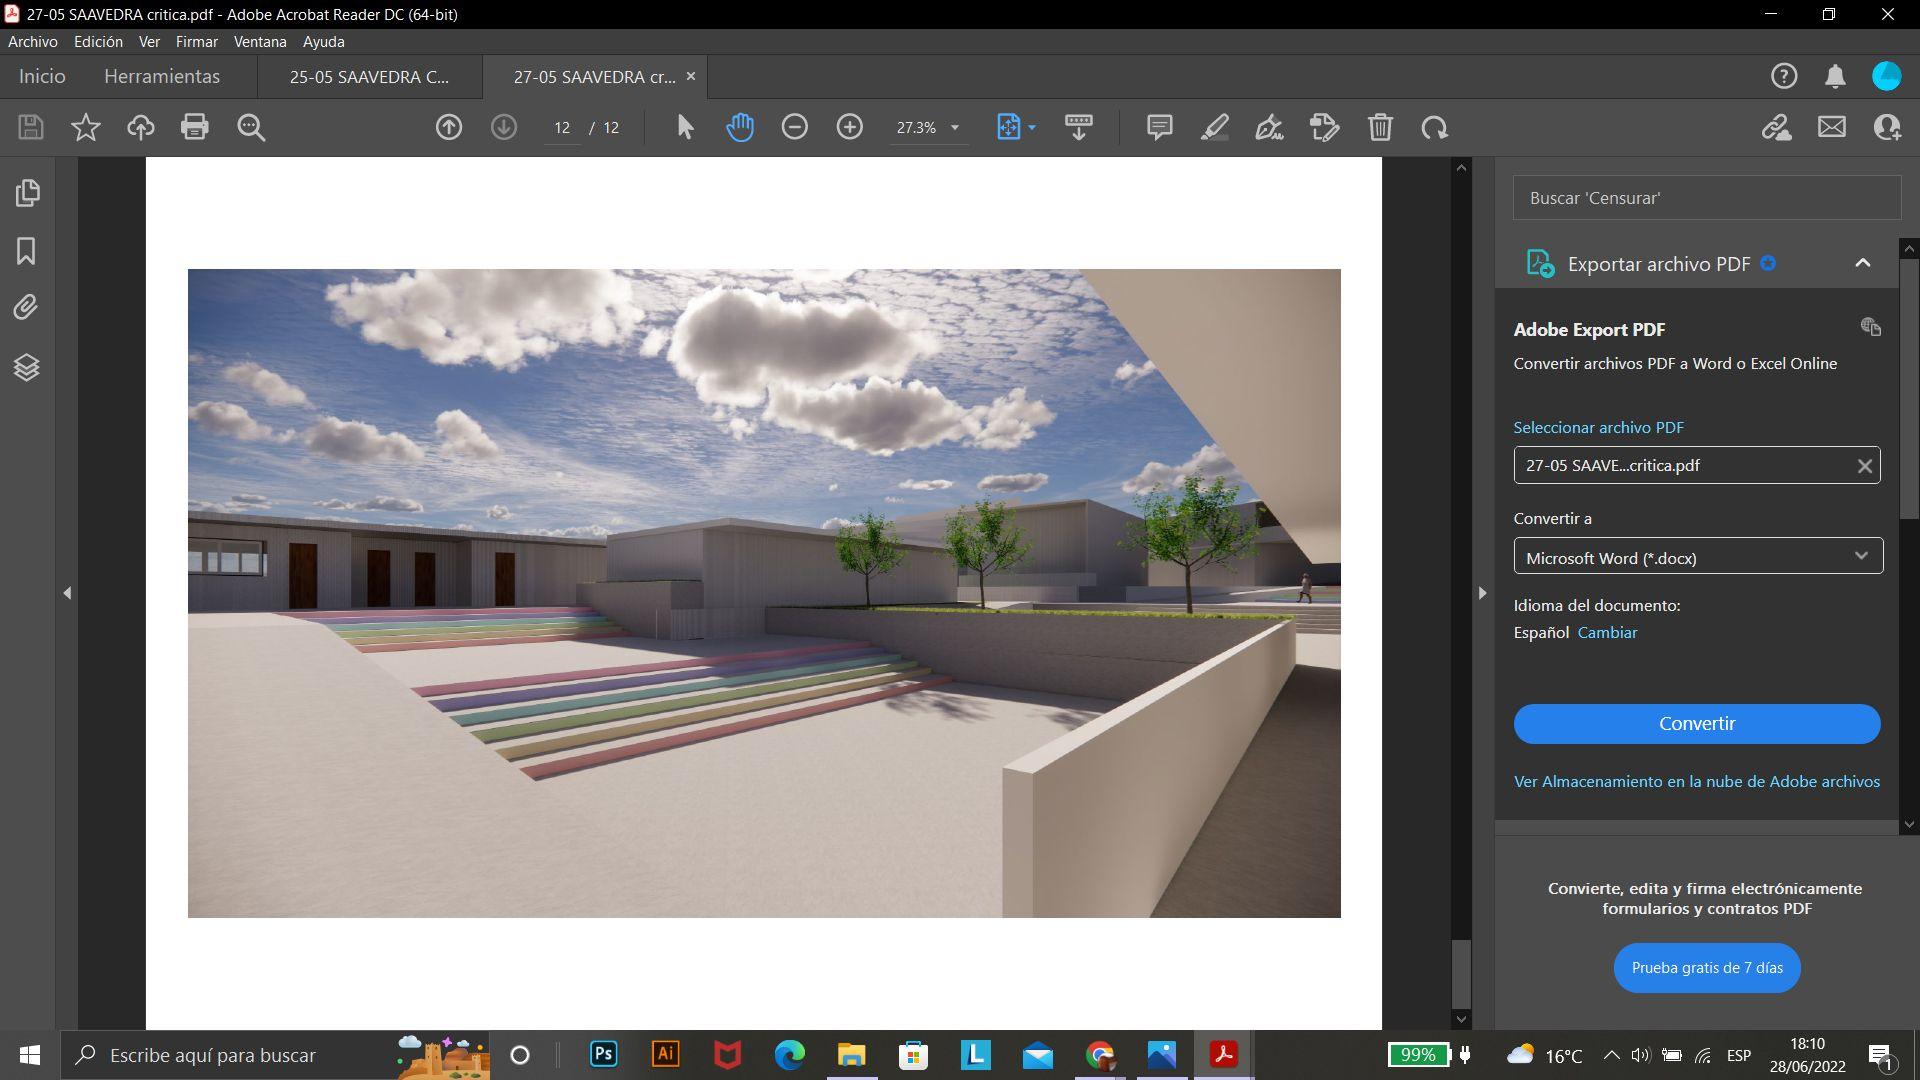Click the Print file icon
The width and height of the screenshot is (1920, 1080).
tap(194, 127)
